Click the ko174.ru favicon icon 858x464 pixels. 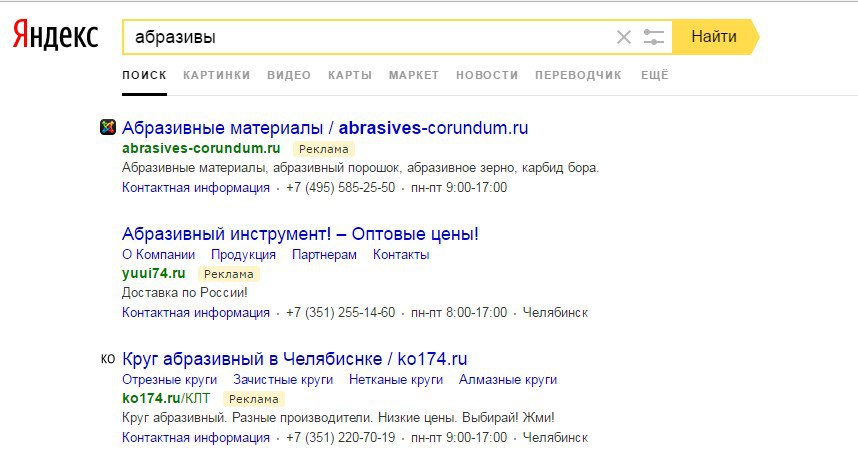tap(108, 359)
